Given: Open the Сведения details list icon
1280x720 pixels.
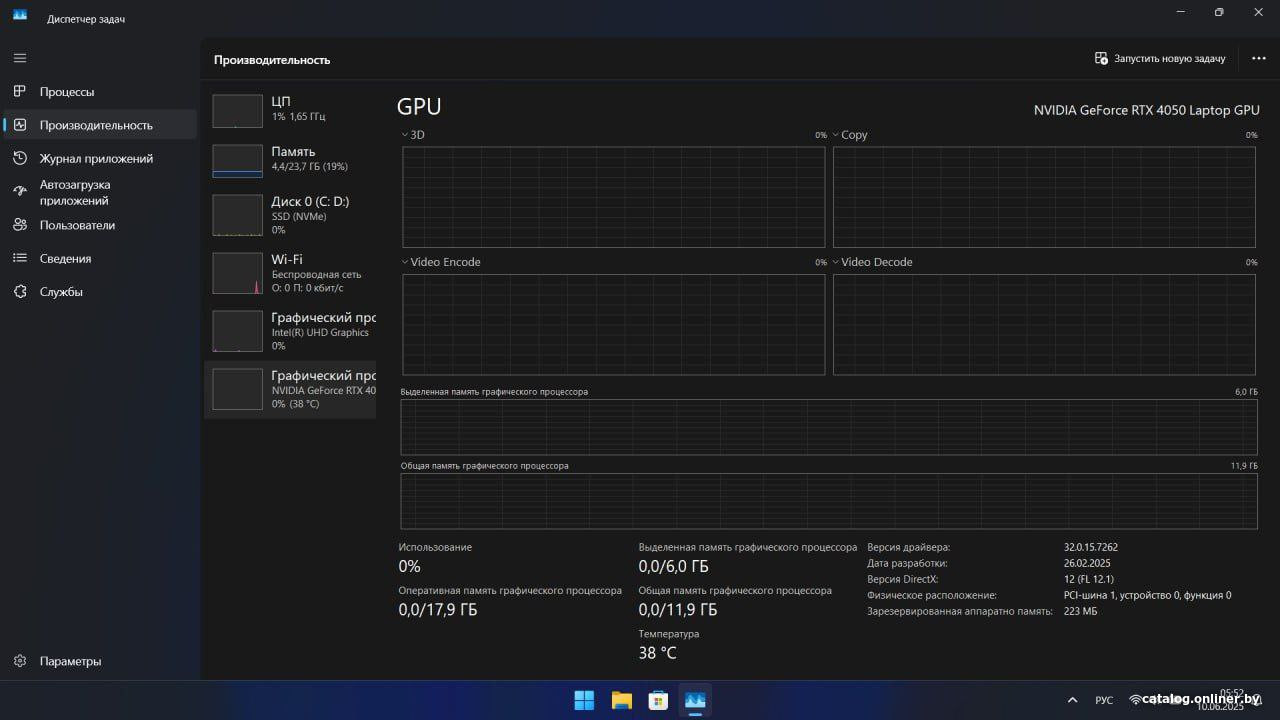Looking at the screenshot, I should point(20,258).
